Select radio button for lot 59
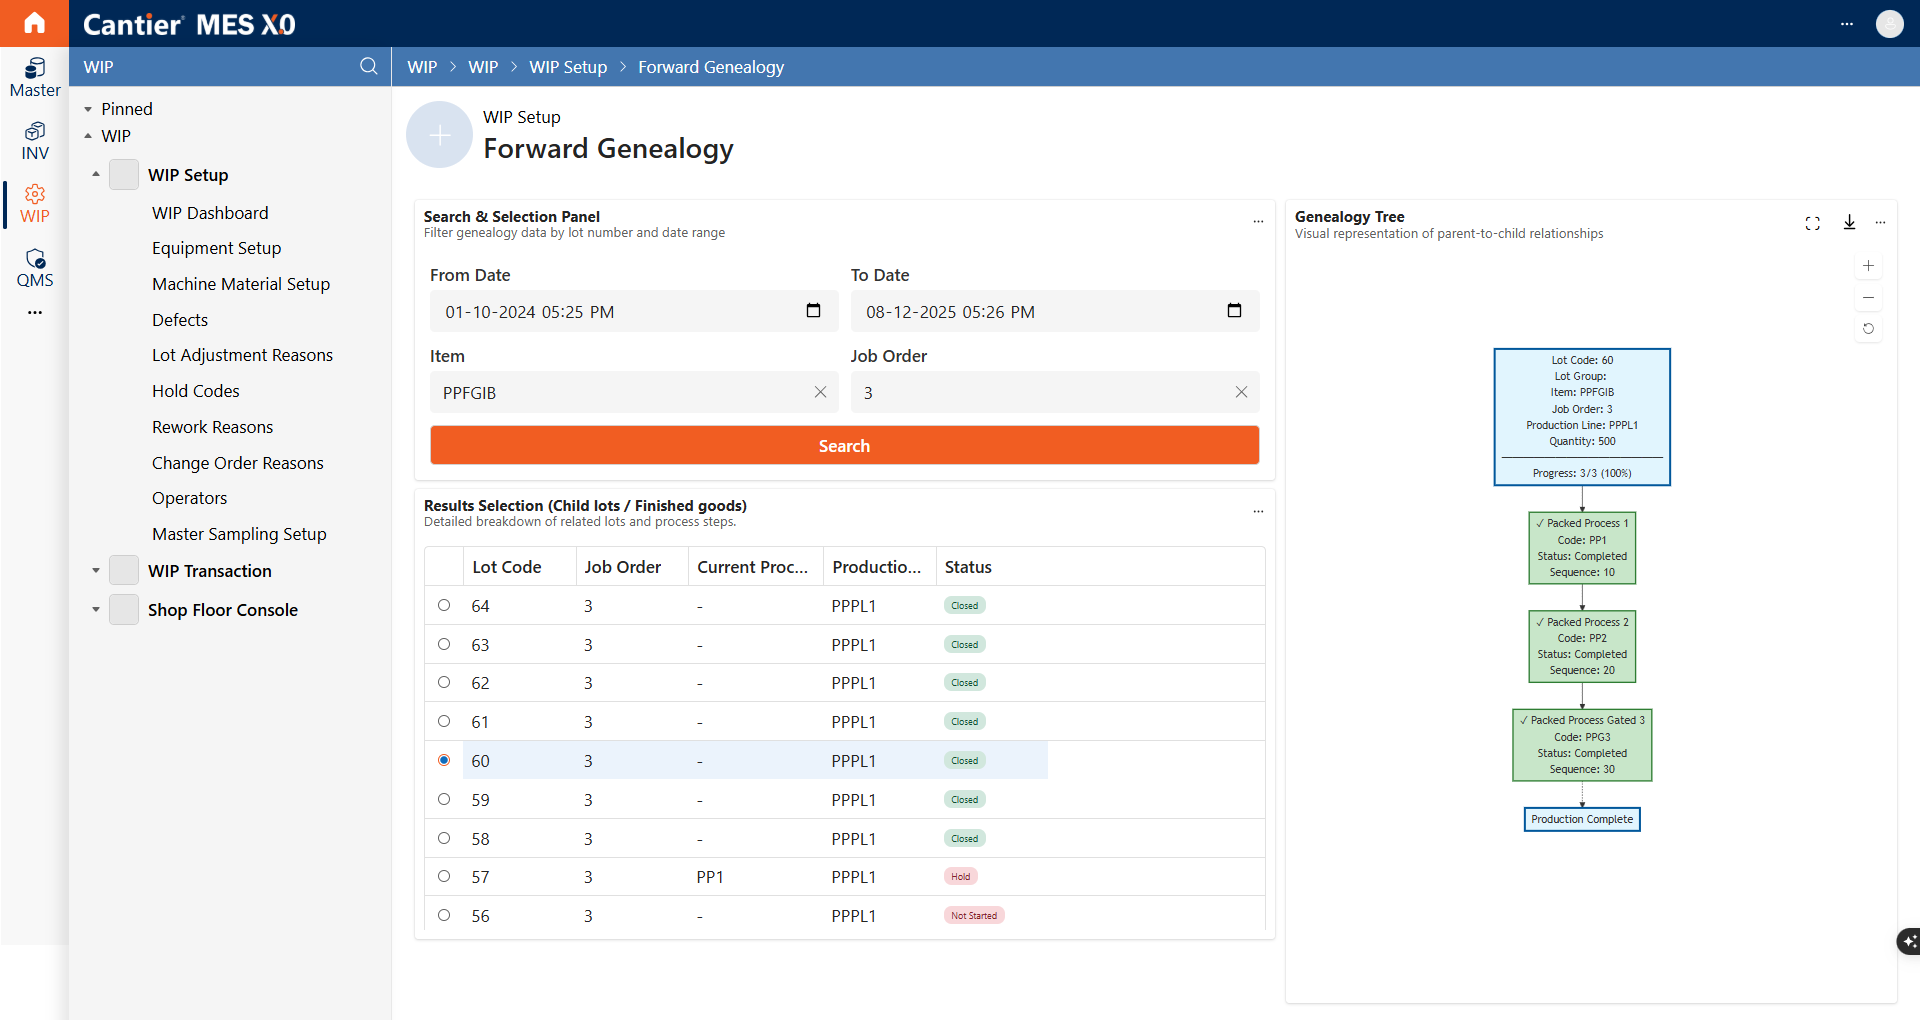The height and width of the screenshot is (1020, 1920). [x=444, y=799]
